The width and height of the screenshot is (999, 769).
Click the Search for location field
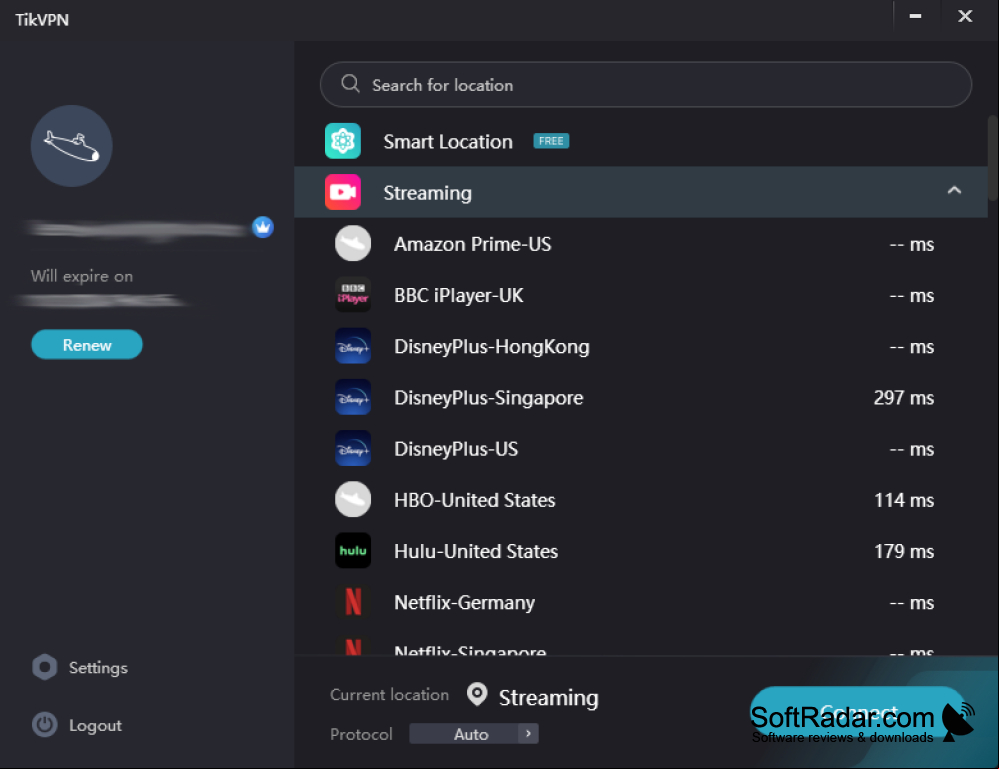click(x=645, y=84)
